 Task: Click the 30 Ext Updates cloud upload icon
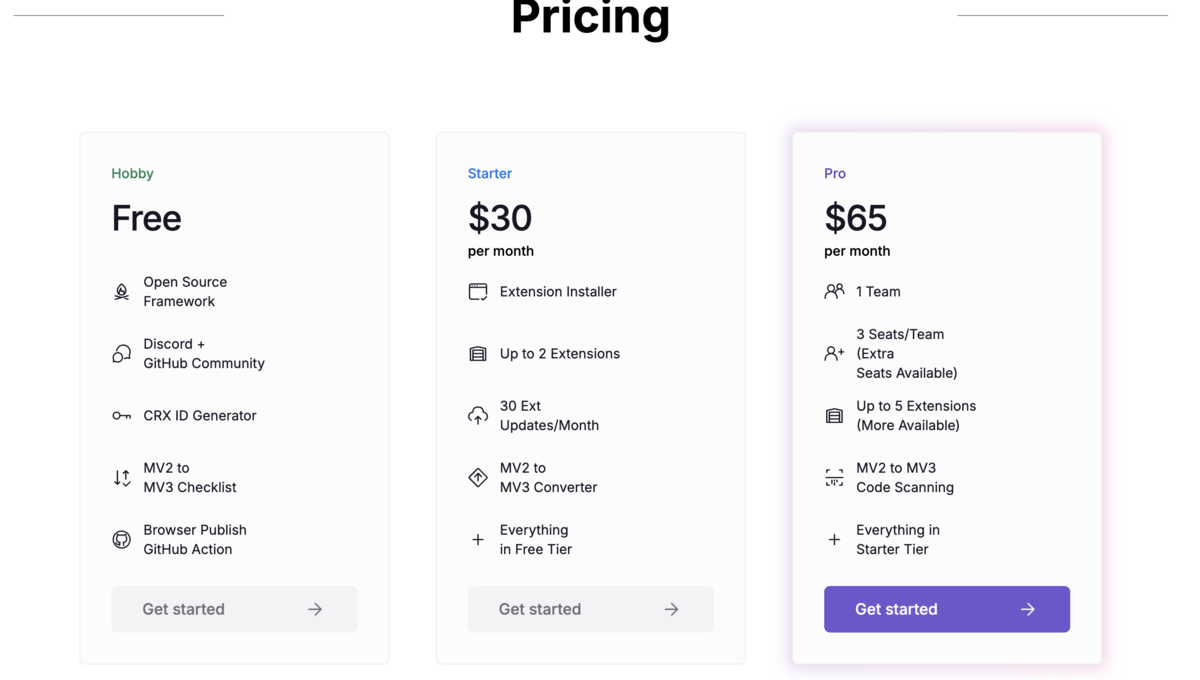click(x=478, y=416)
